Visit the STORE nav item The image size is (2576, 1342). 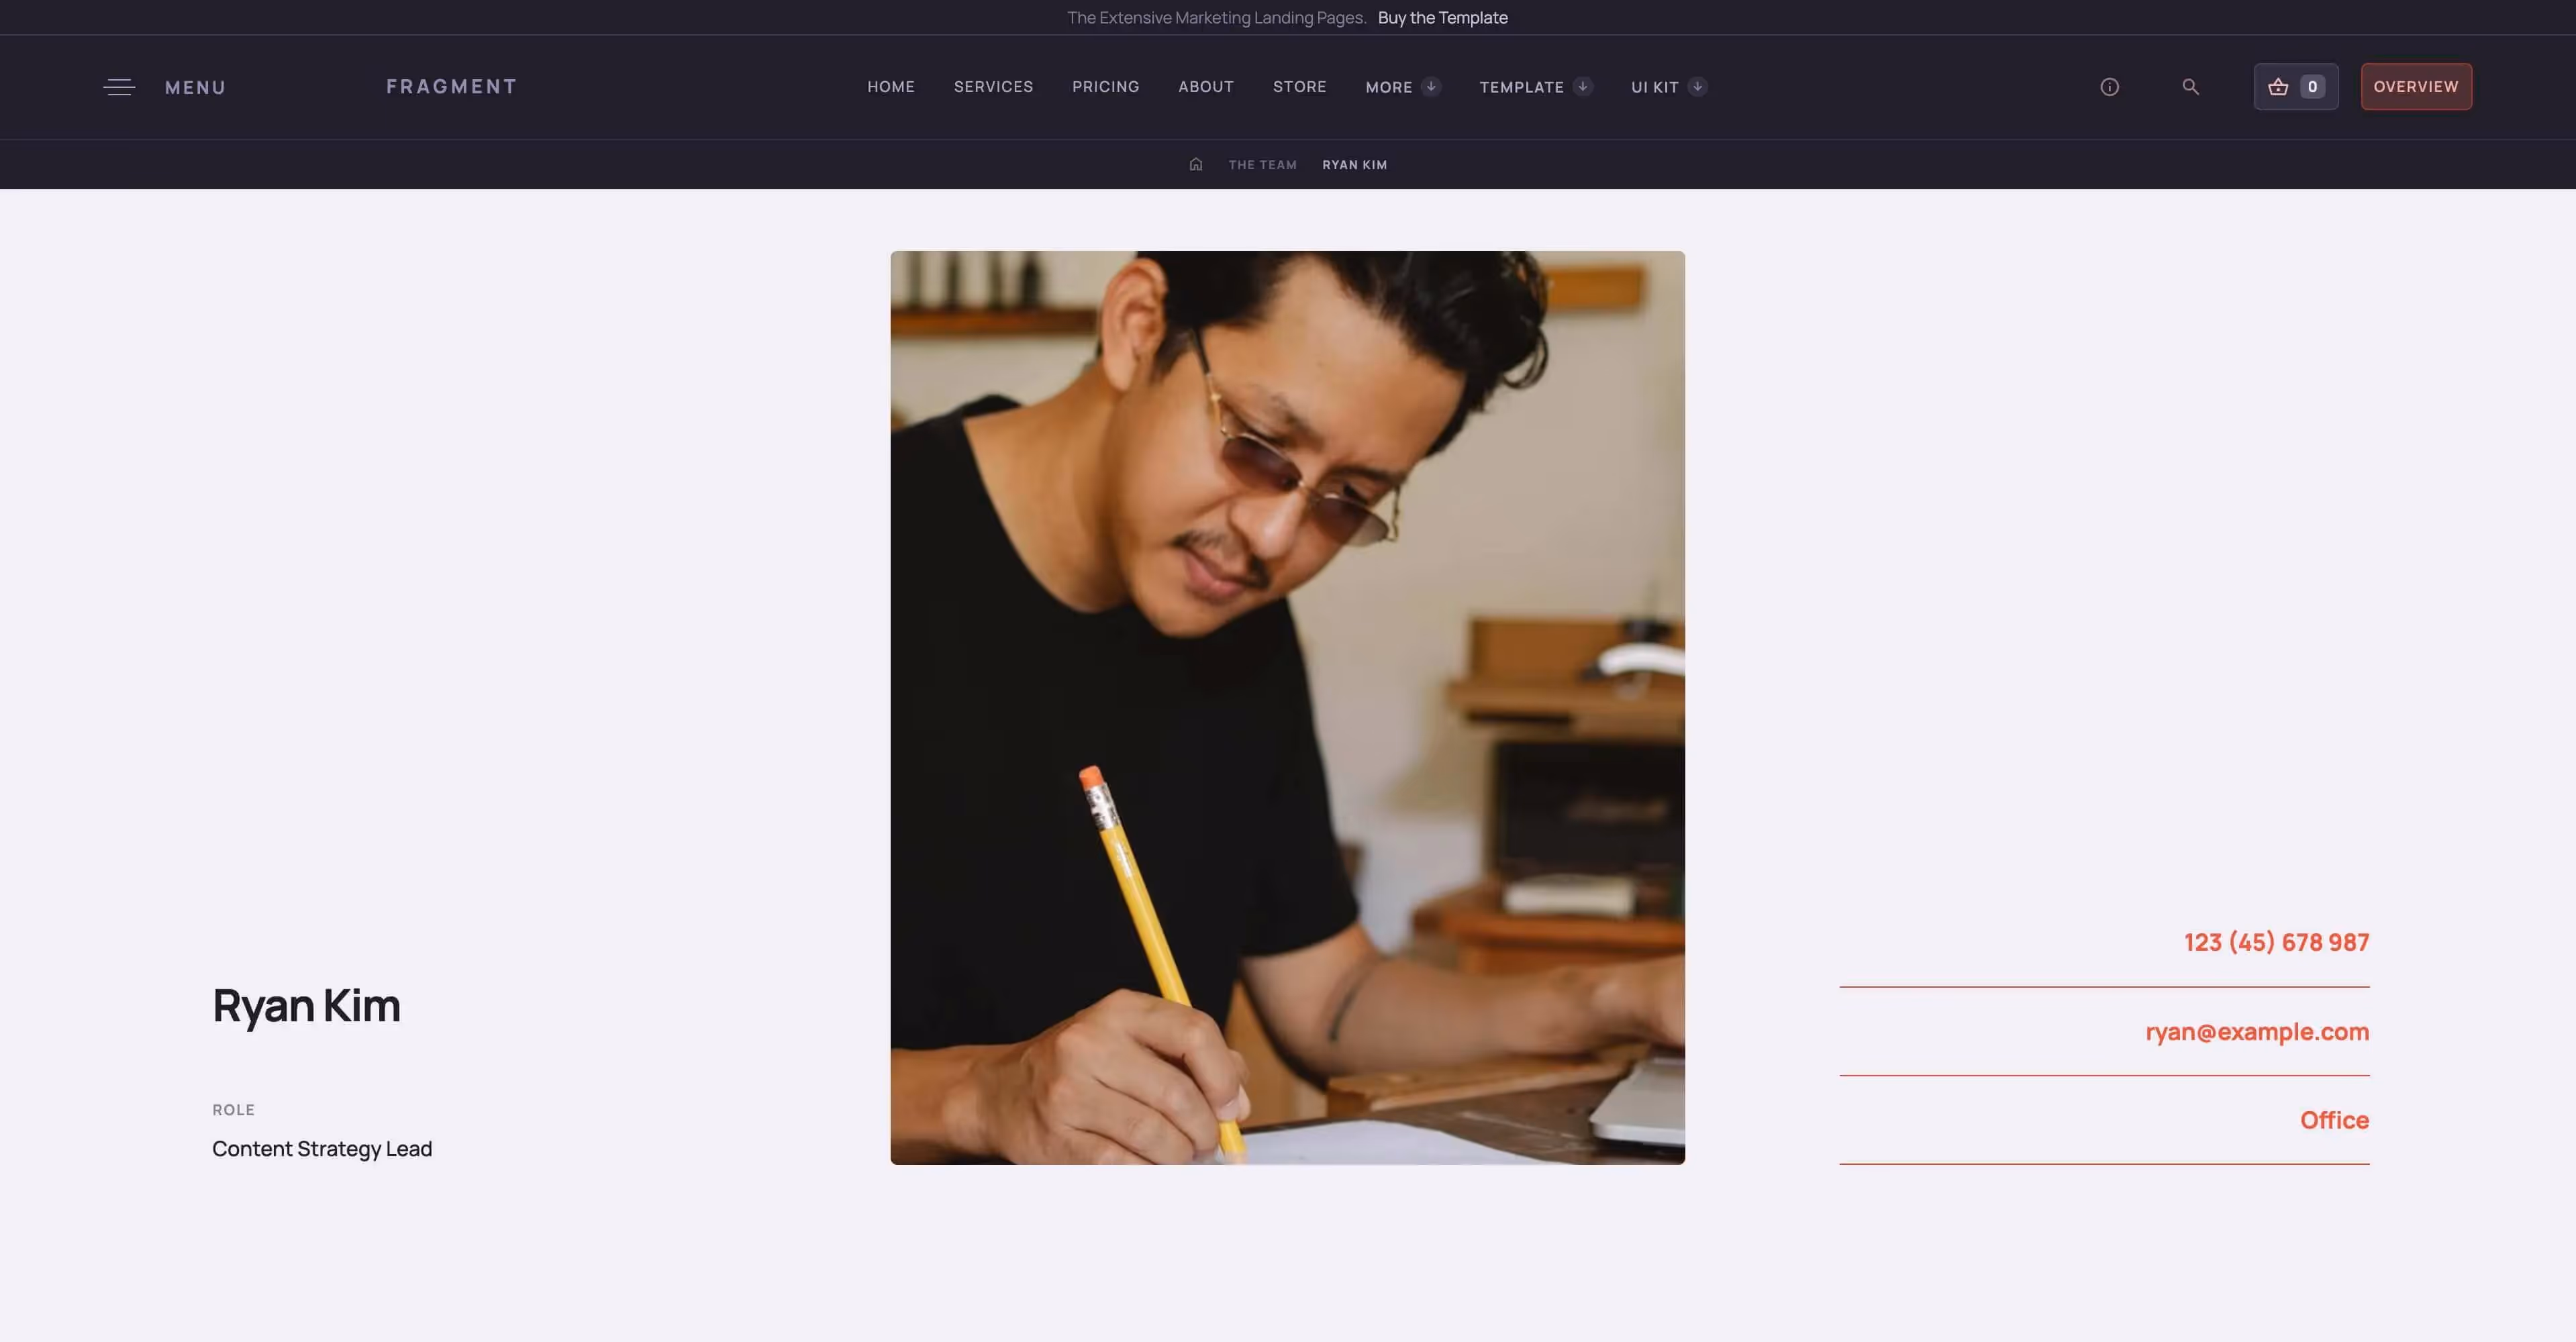click(1299, 87)
